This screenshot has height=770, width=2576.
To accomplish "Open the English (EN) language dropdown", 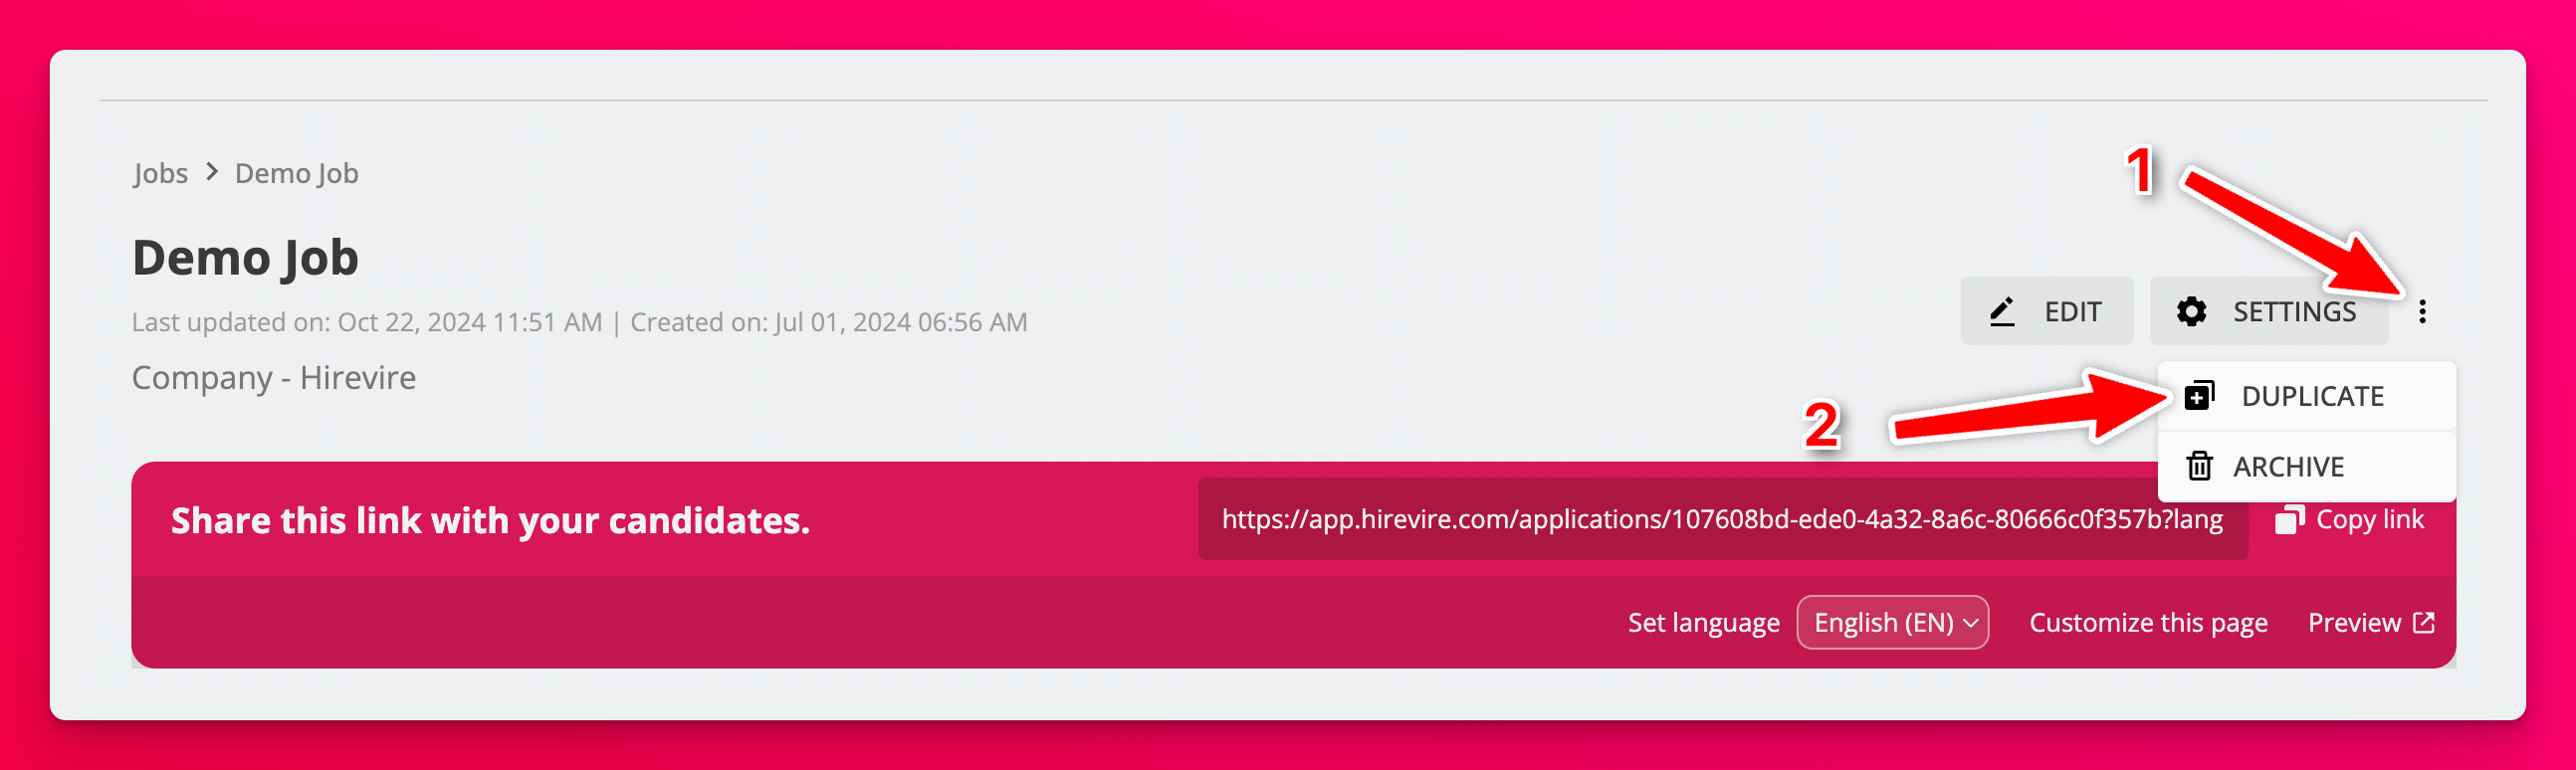I will coord(1890,623).
